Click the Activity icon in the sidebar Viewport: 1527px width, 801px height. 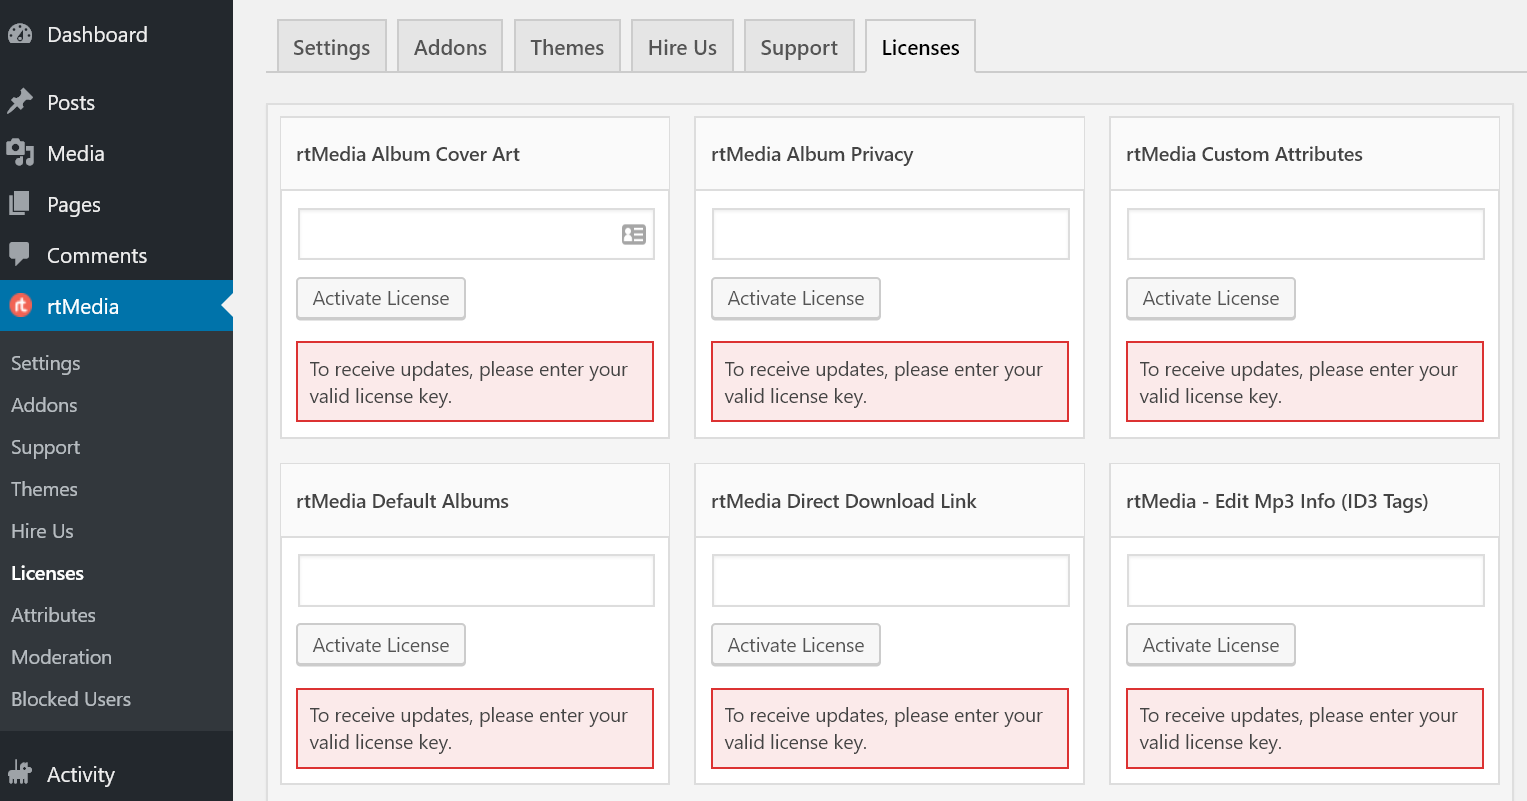(22, 773)
